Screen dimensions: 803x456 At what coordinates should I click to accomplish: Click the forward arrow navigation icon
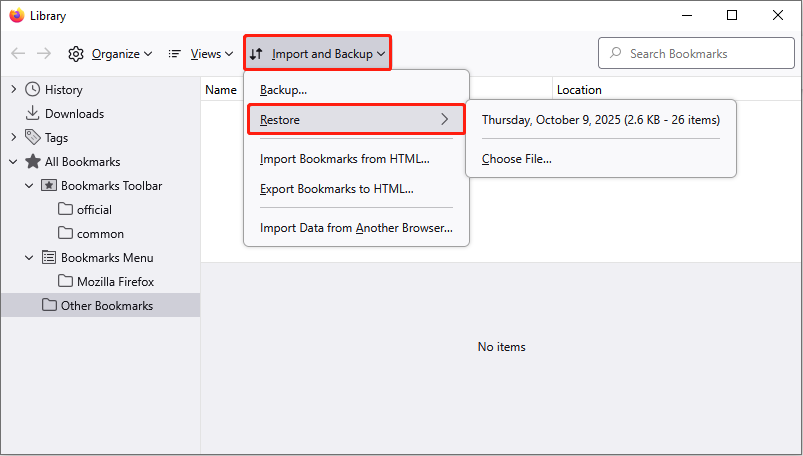[44, 53]
